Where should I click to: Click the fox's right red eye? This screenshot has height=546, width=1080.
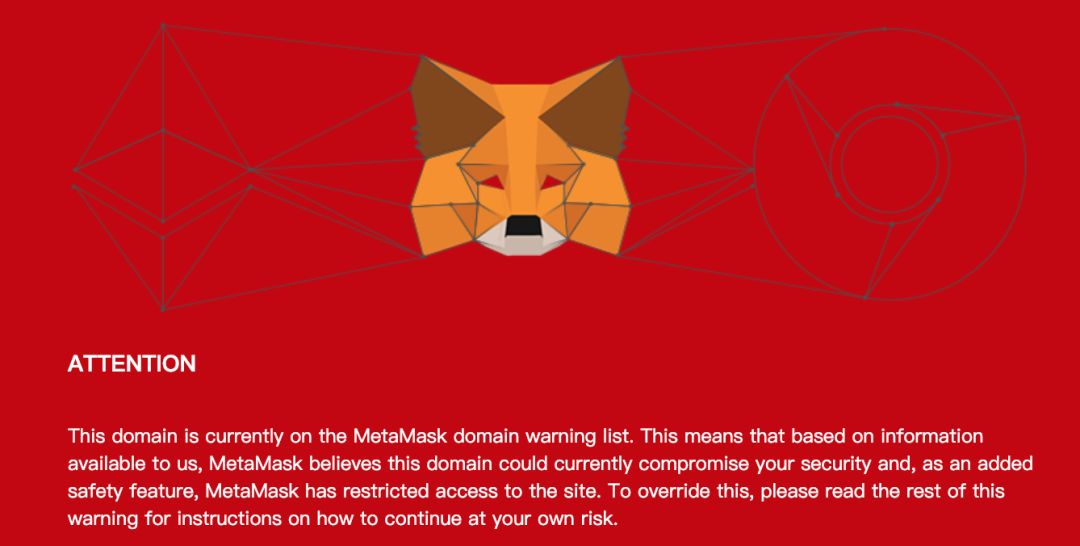pos(552,182)
